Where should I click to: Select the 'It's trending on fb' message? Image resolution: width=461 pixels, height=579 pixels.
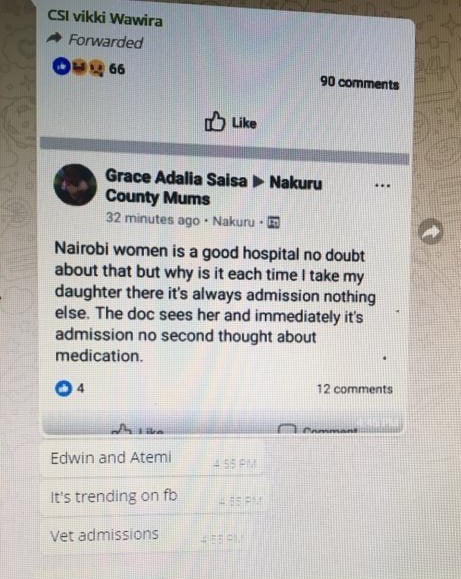(x=151, y=497)
